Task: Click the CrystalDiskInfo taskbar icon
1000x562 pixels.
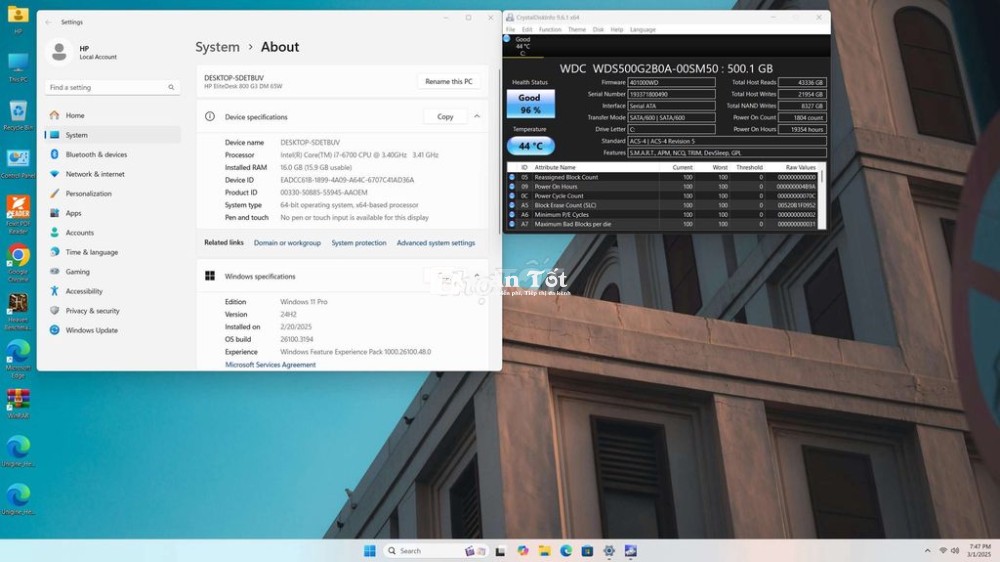Action: click(631, 551)
